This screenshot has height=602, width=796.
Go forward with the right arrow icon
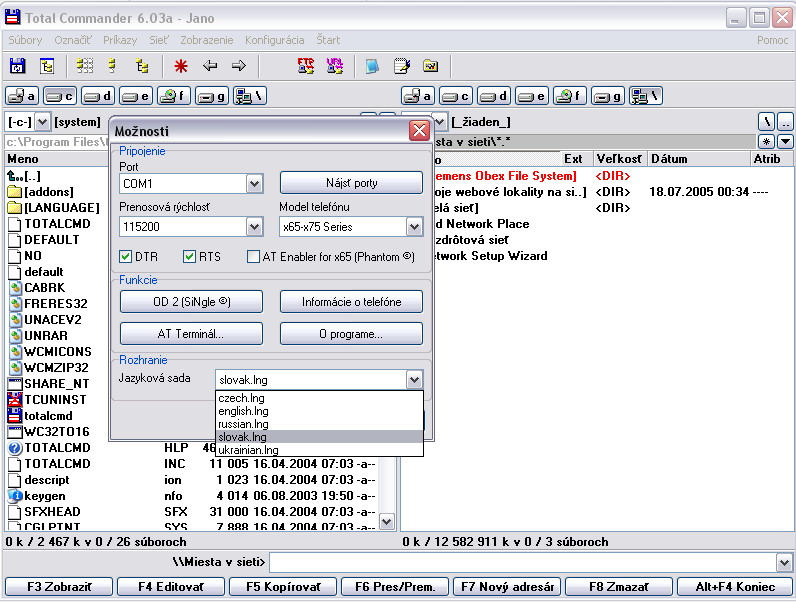tap(238, 65)
